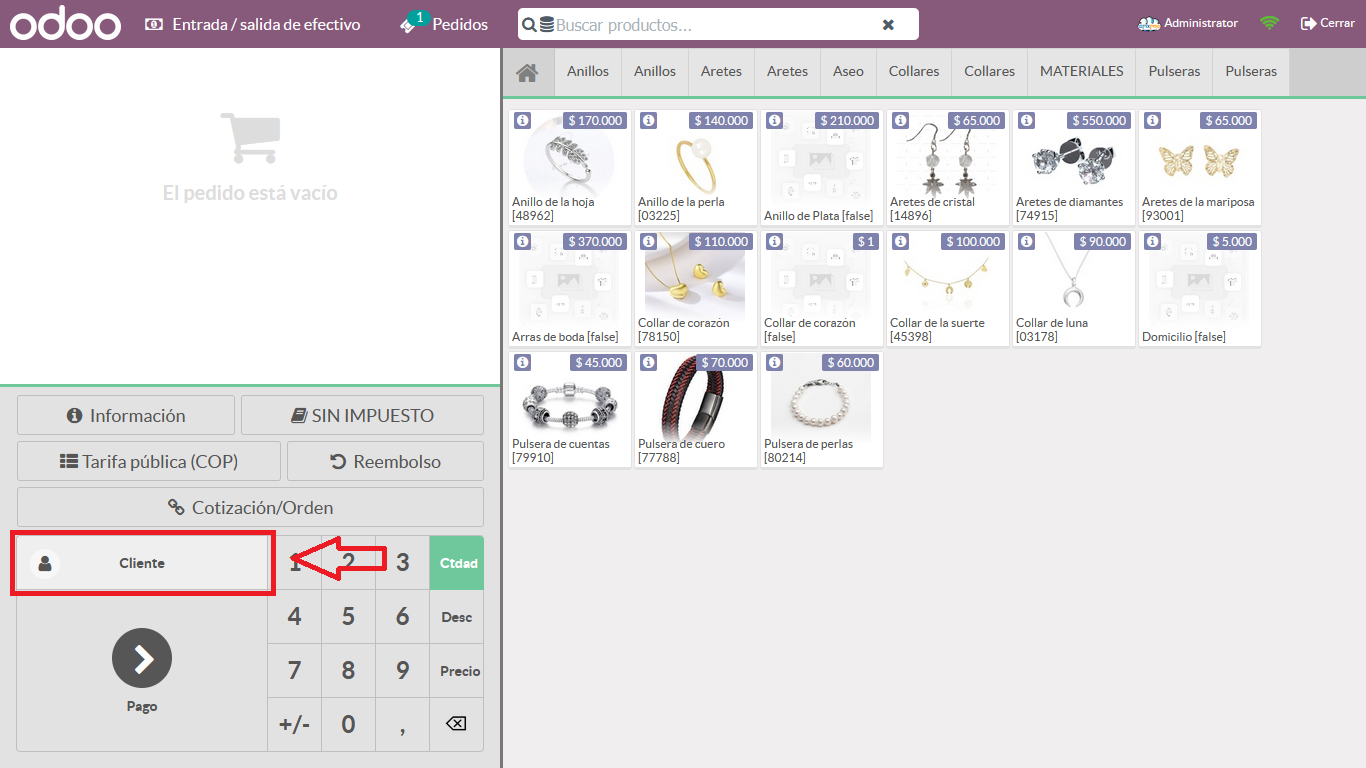Switch numpad to Precio mode
1366x768 pixels.
point(459,671)
